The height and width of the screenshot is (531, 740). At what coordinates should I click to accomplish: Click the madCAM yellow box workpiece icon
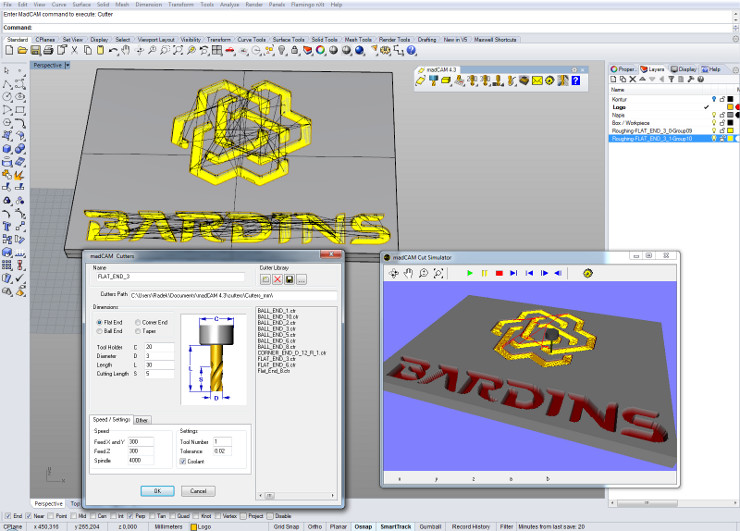tap(446, 81)
